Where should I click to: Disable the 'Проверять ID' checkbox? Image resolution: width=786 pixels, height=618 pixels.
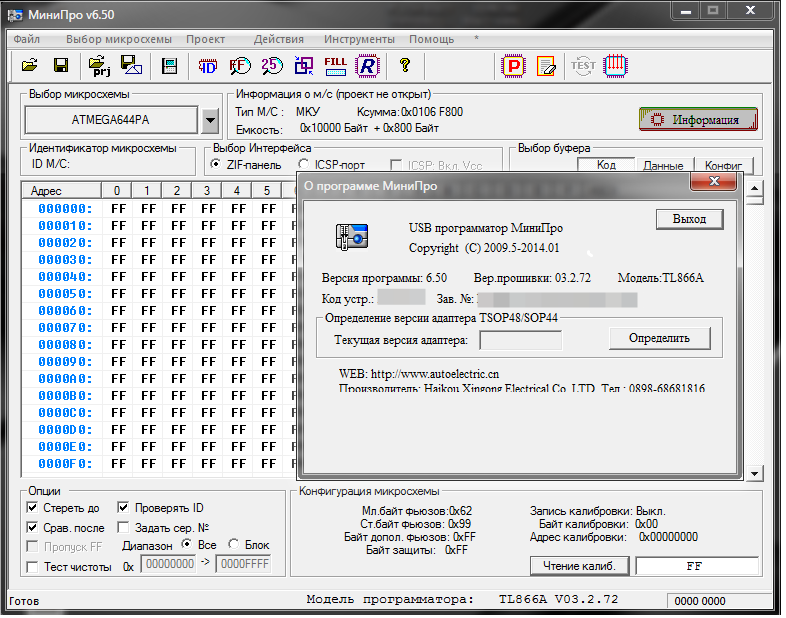pyautogui.click(x=124, y=508)
